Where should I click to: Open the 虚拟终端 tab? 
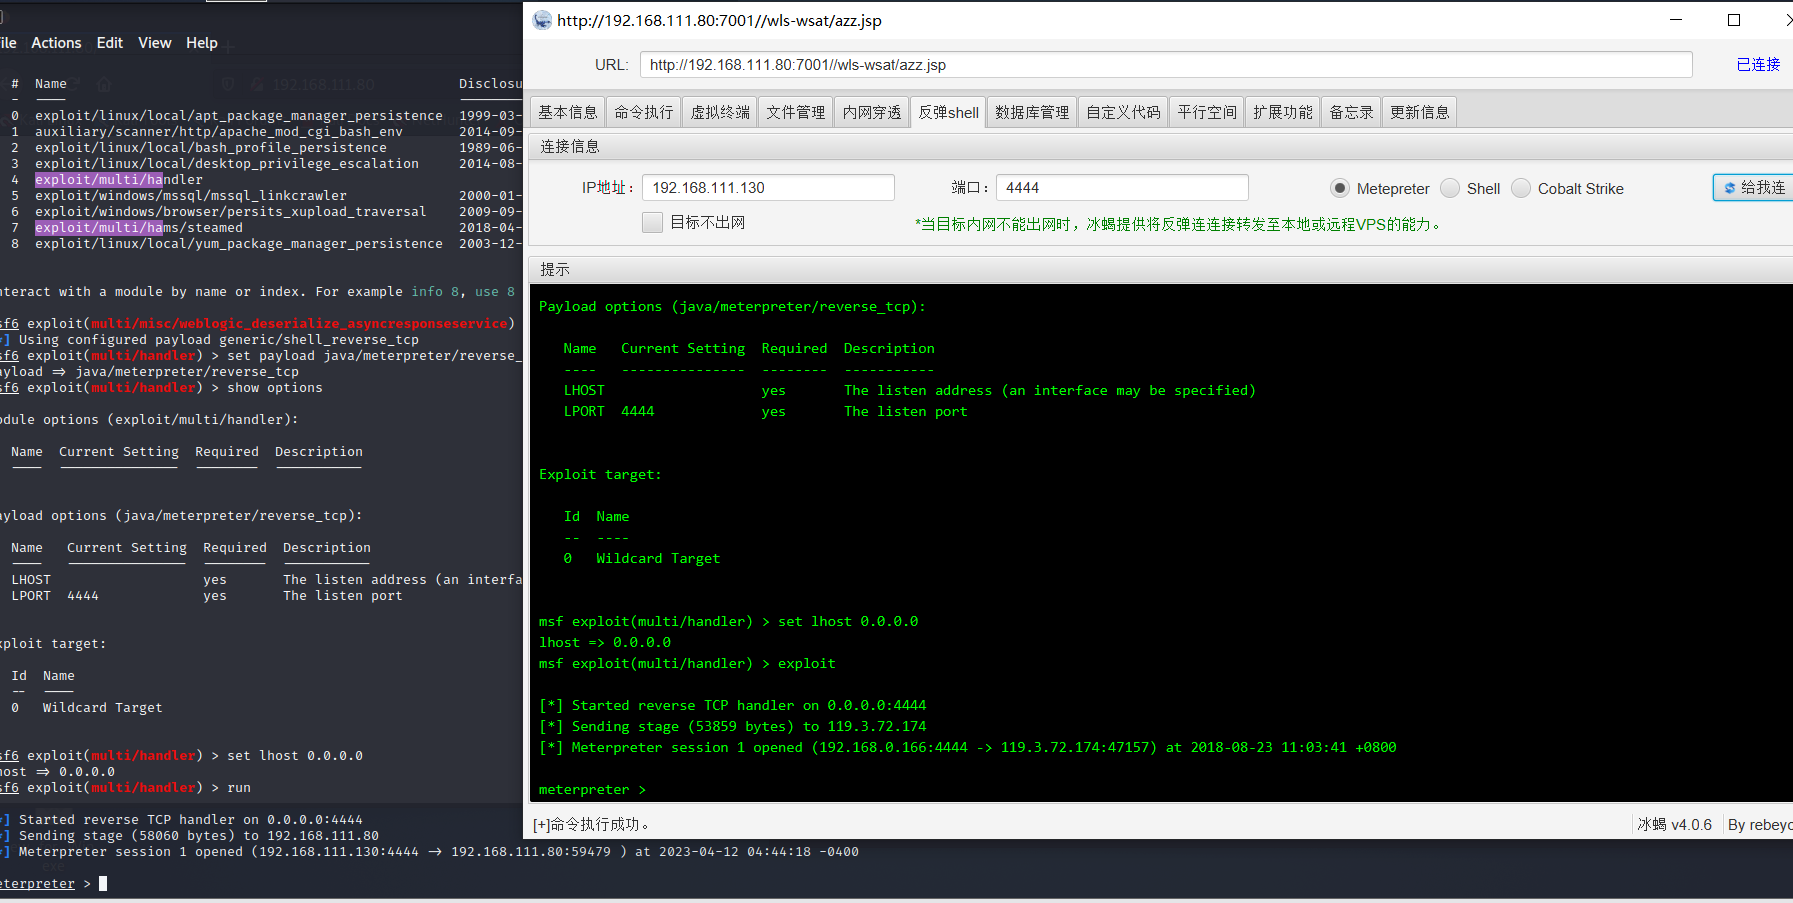coord(720,112)
